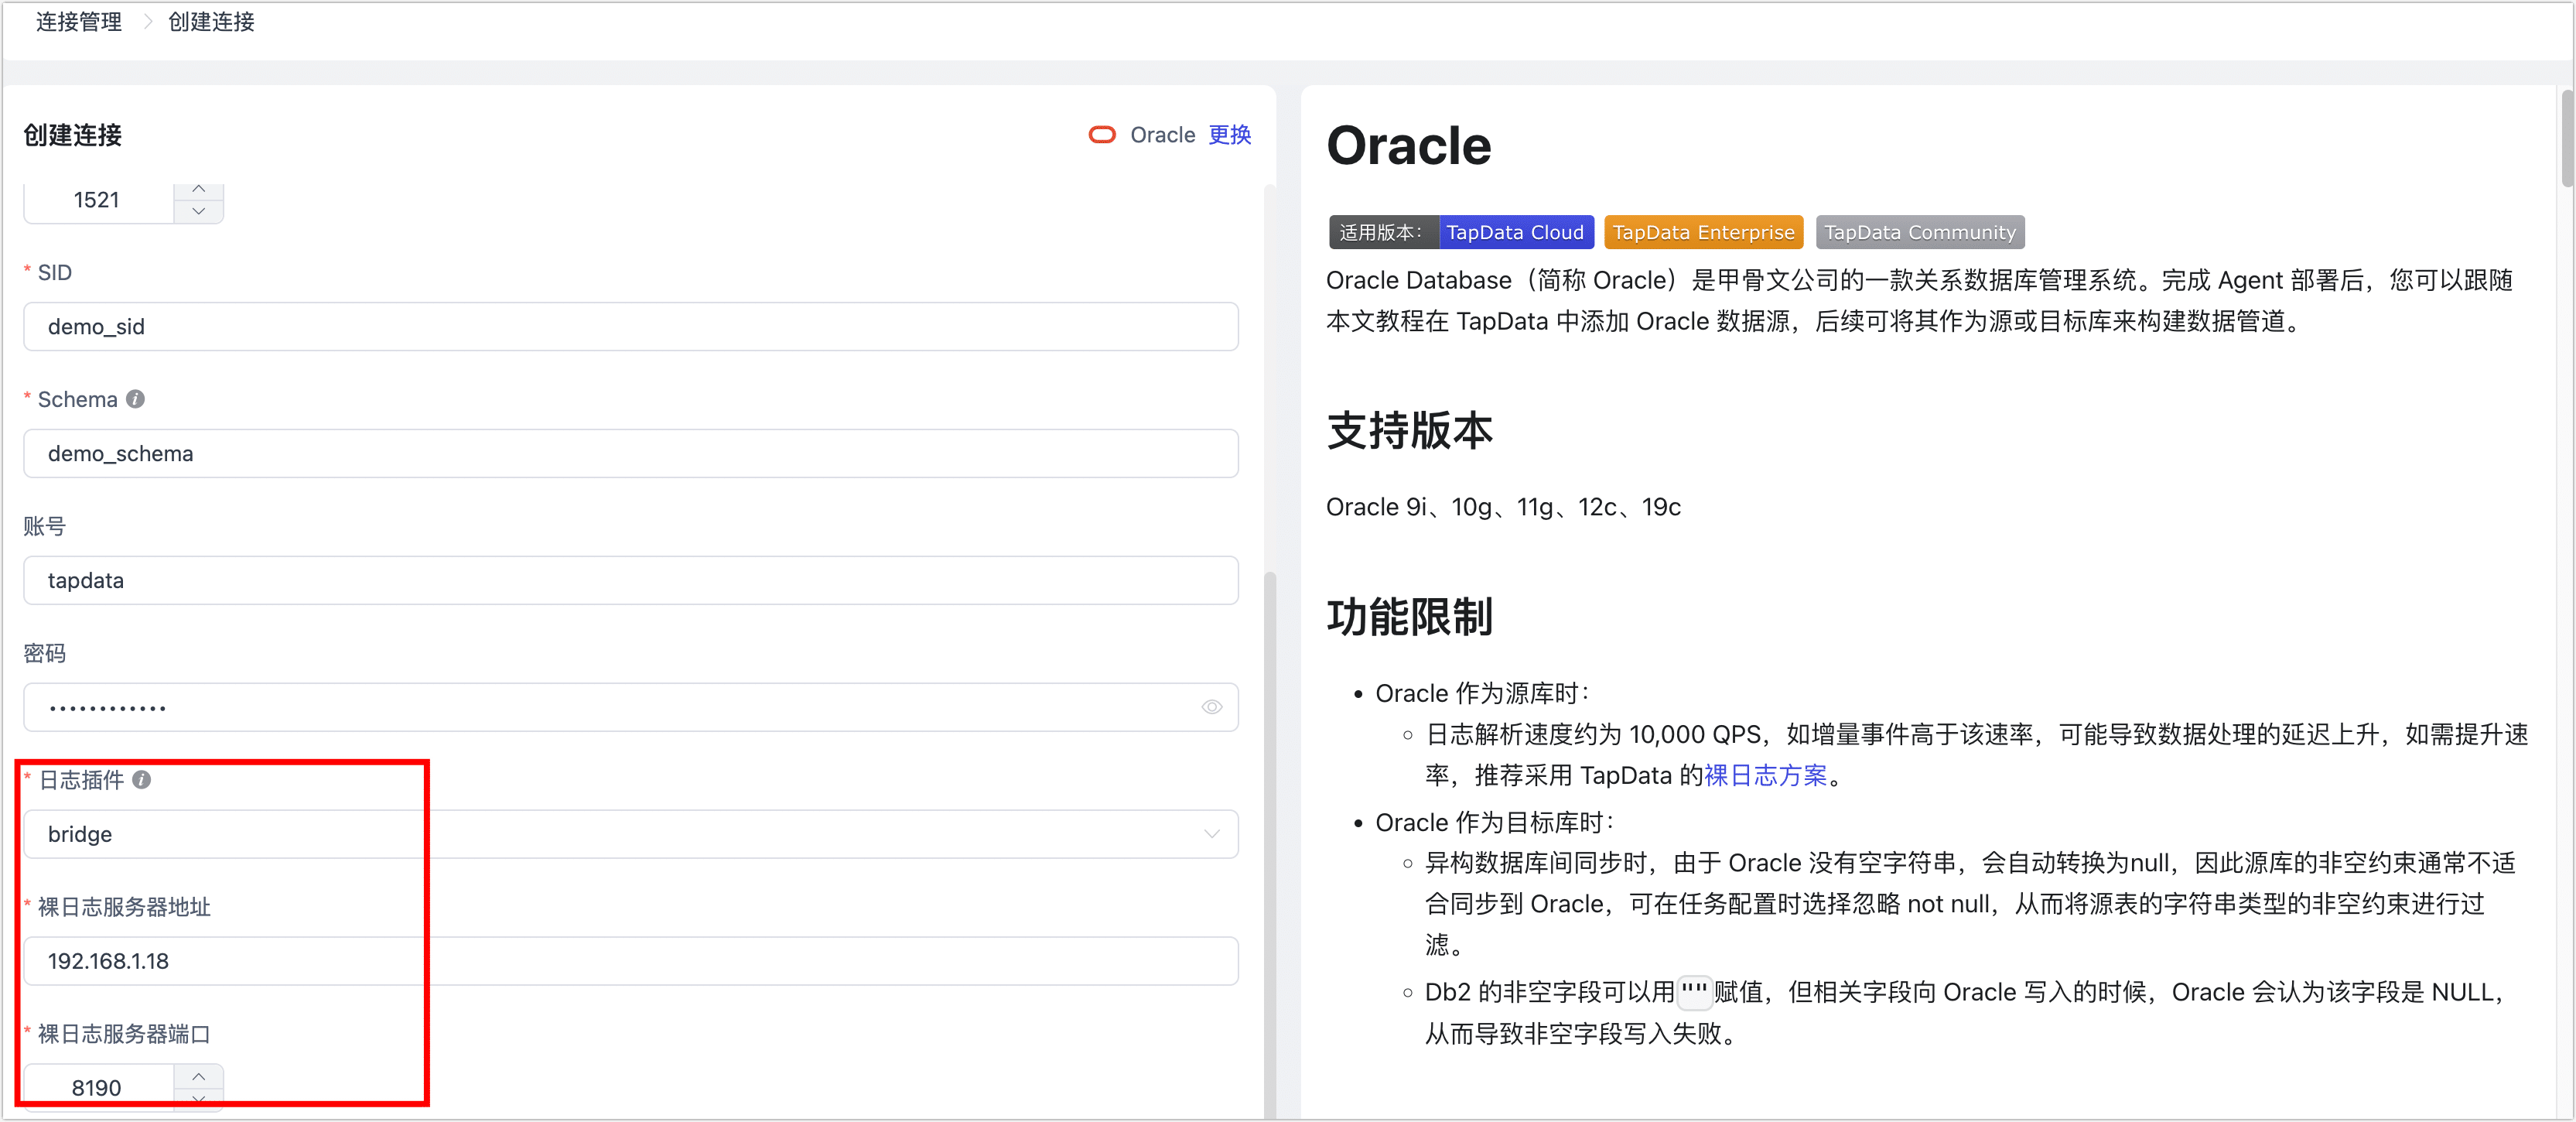Screen dimensions: 2576x1122
Task: Click 创建连接 breadcrumb item
Action: (211, 22)
